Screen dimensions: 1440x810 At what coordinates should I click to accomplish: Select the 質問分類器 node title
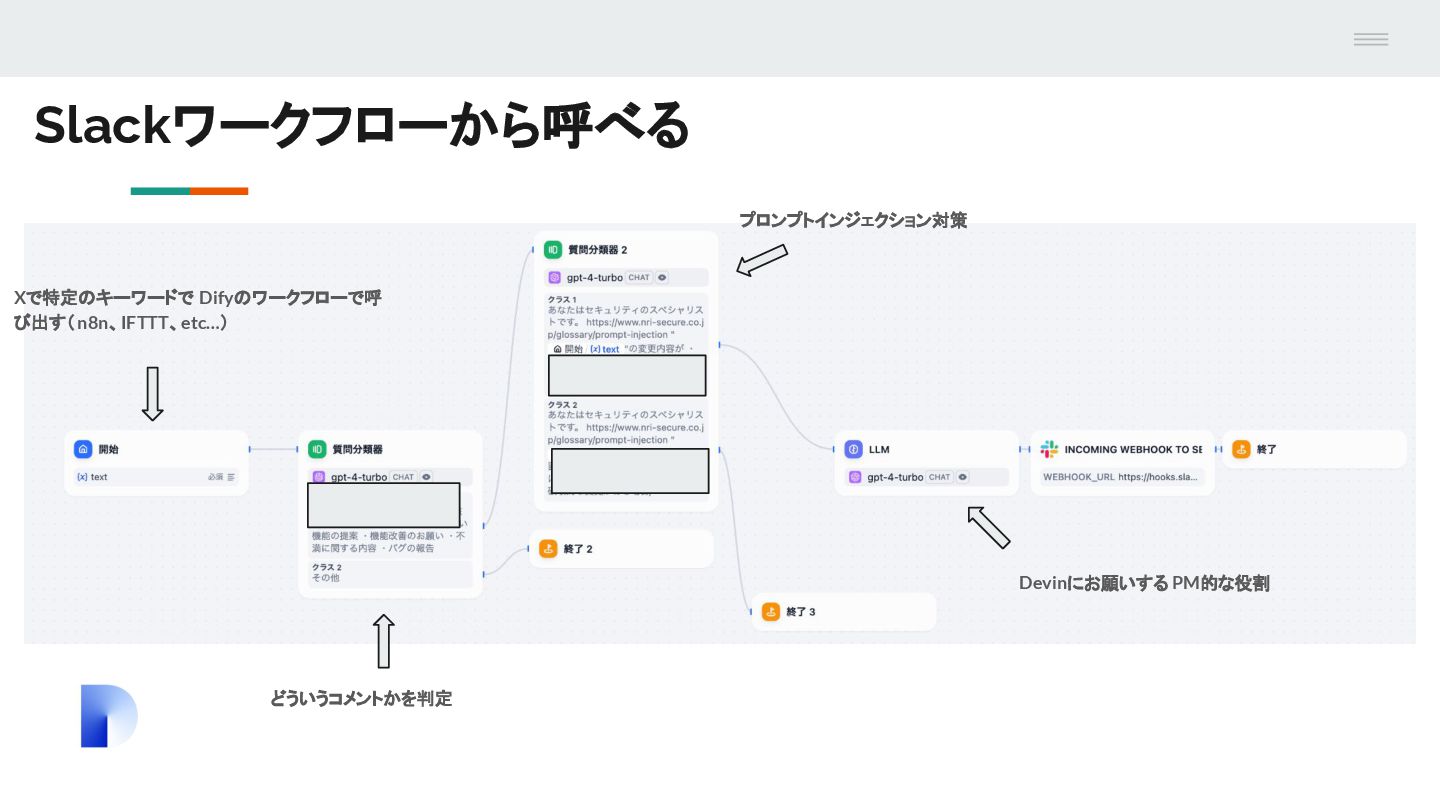tap(357, 450)
